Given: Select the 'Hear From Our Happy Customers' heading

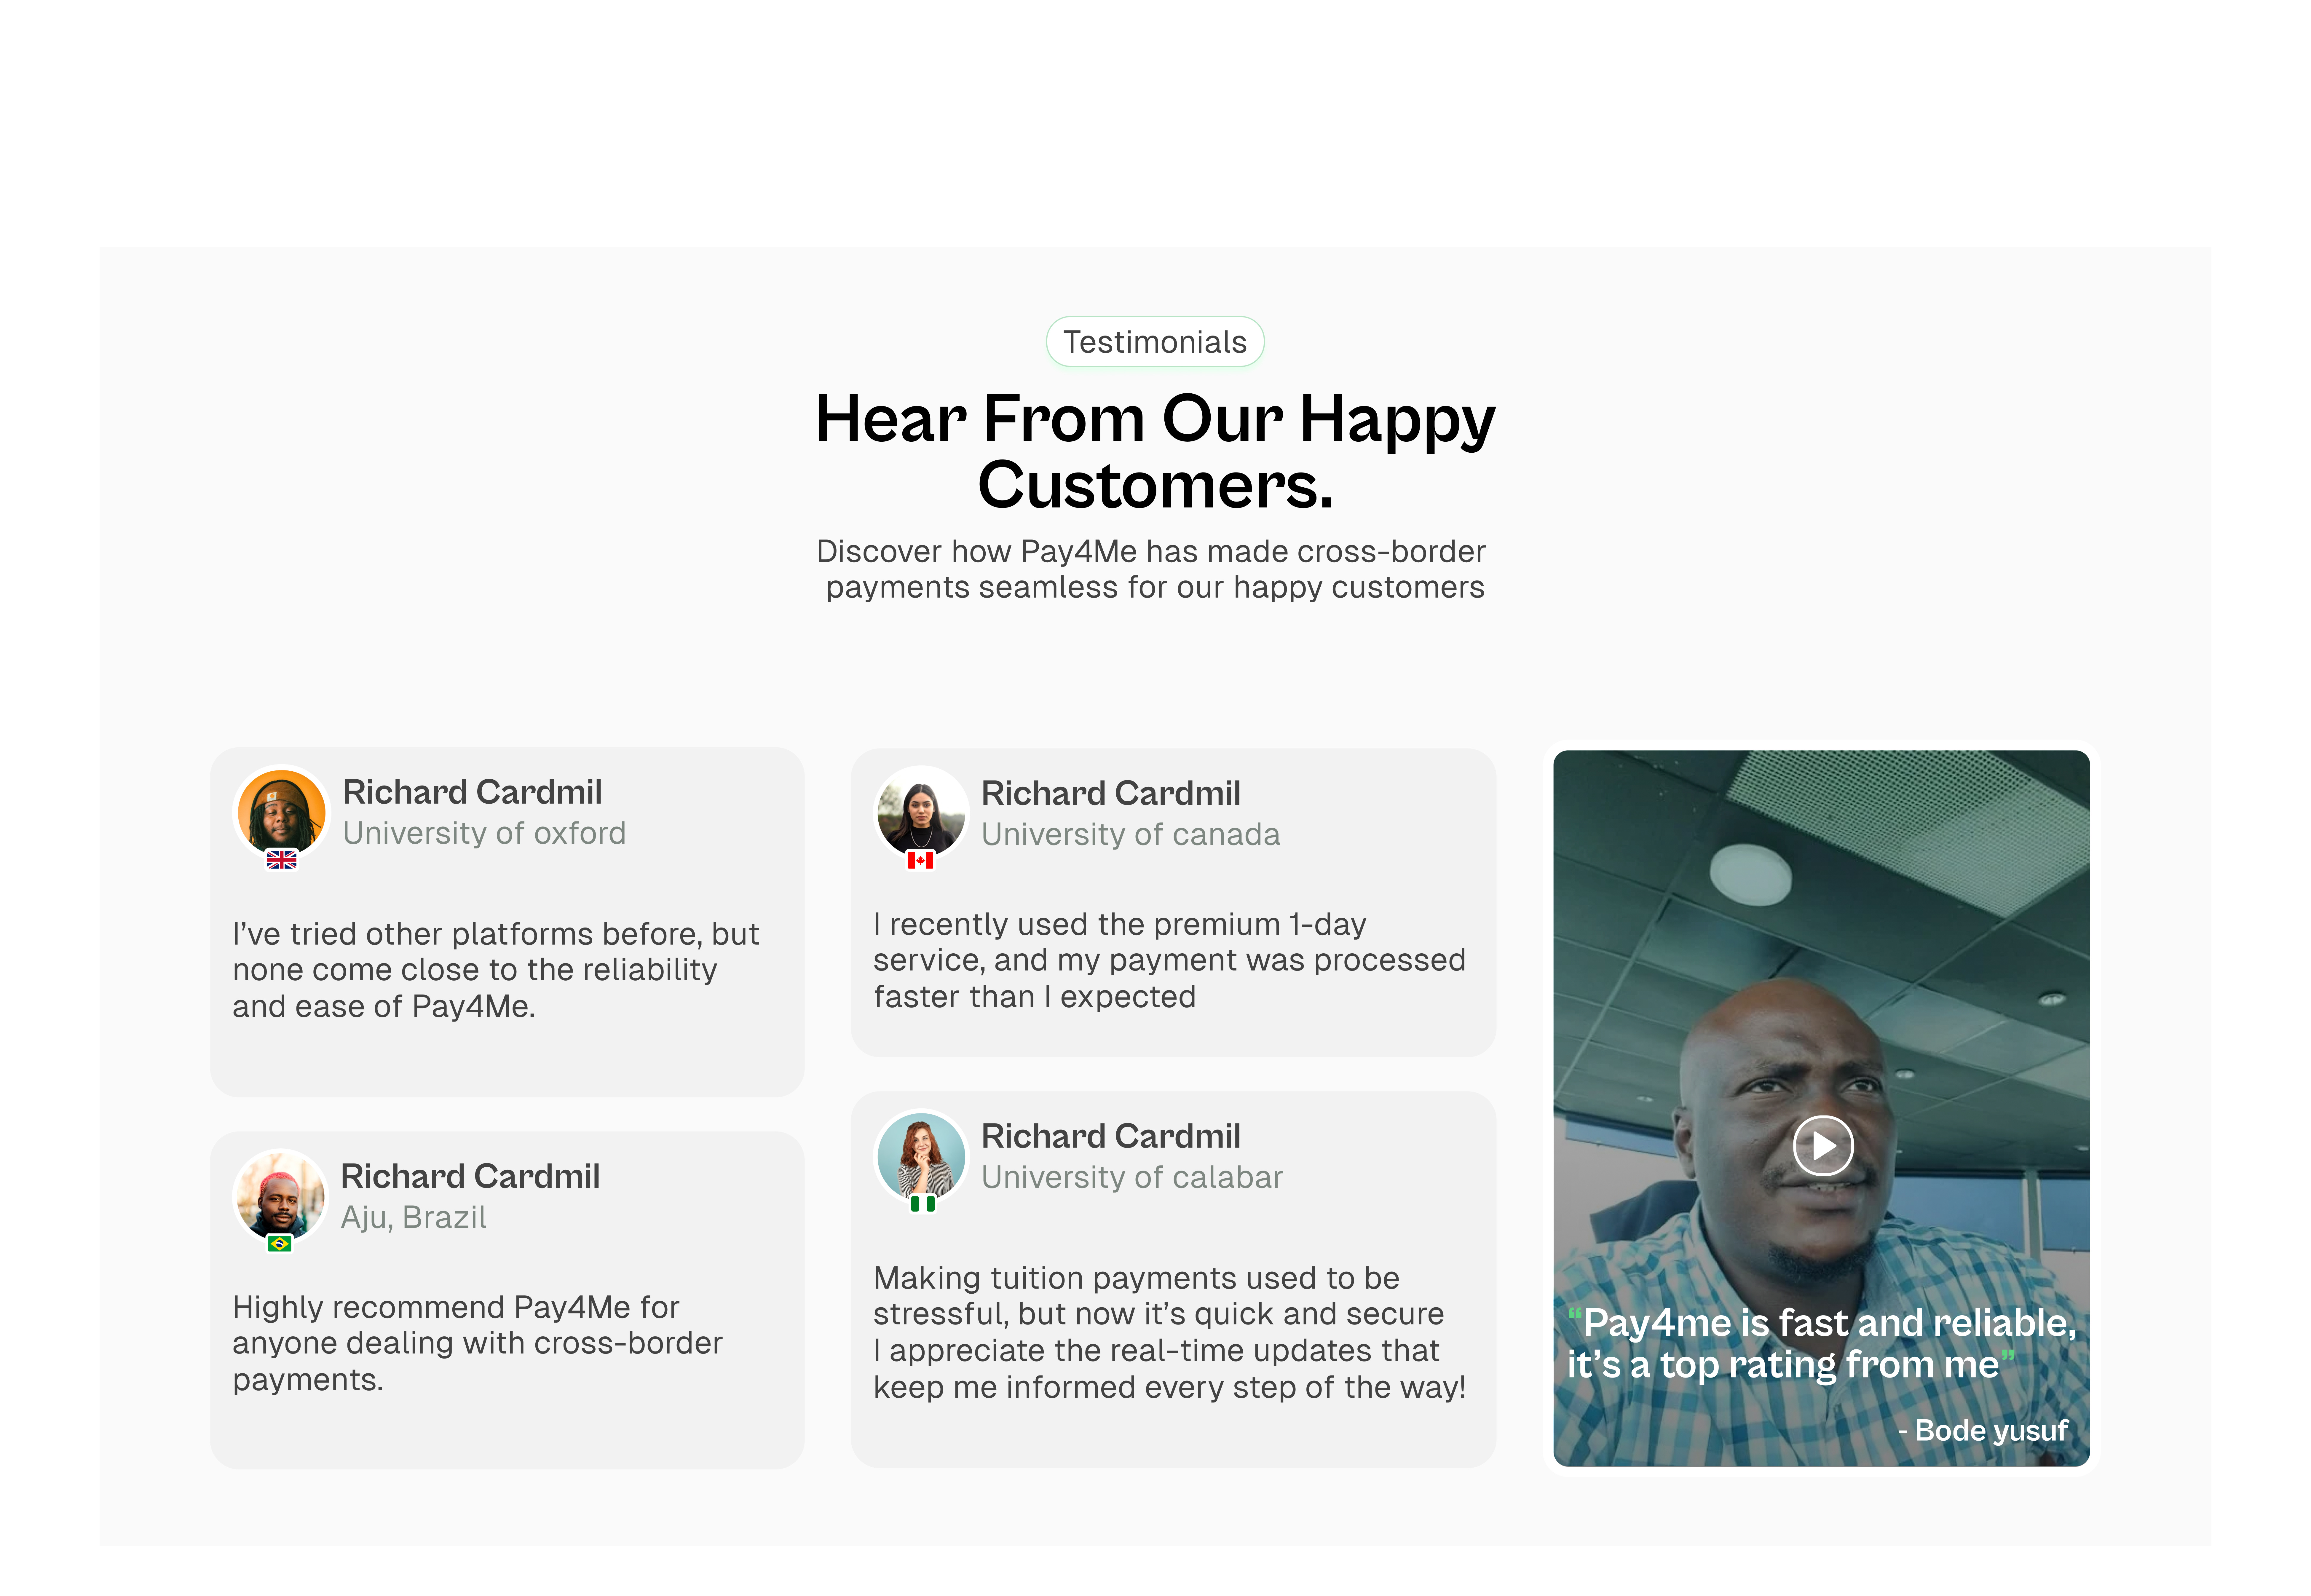Looking at the screenshot, I should coord(1155,451).
